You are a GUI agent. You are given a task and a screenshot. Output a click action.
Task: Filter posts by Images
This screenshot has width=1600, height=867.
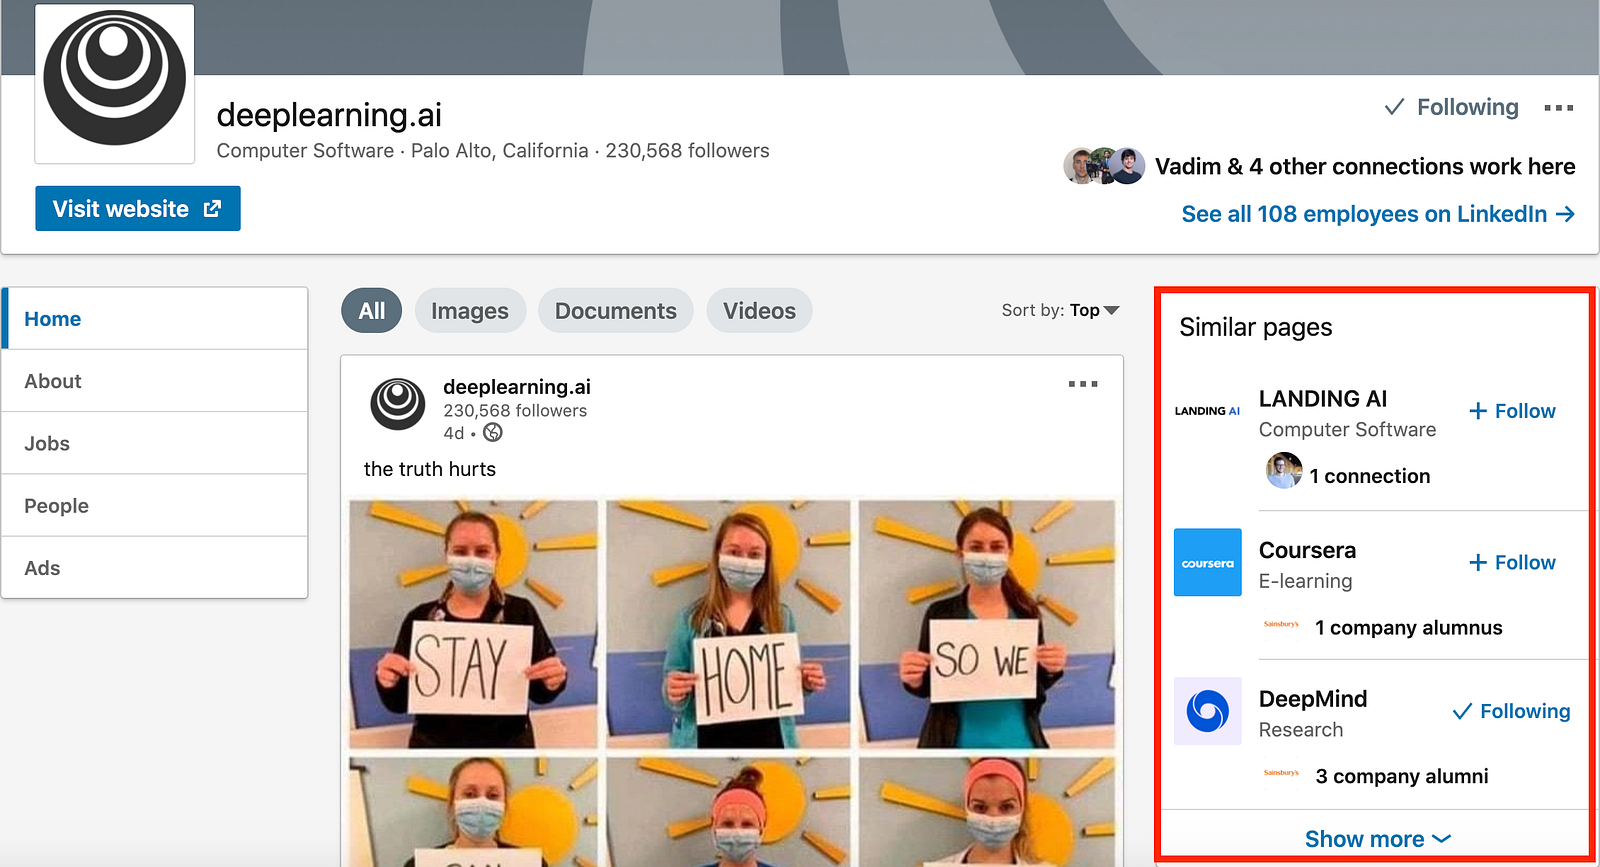[x=470, y=311]
